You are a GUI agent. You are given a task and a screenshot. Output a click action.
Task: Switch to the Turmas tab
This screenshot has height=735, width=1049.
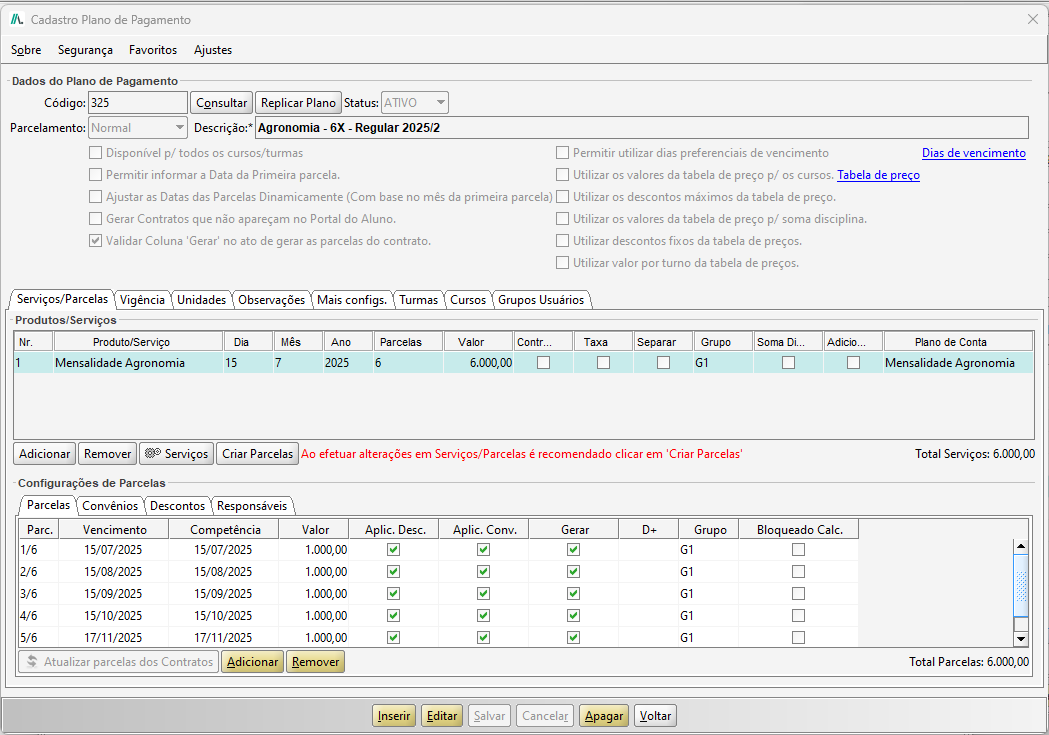(418, 300)
